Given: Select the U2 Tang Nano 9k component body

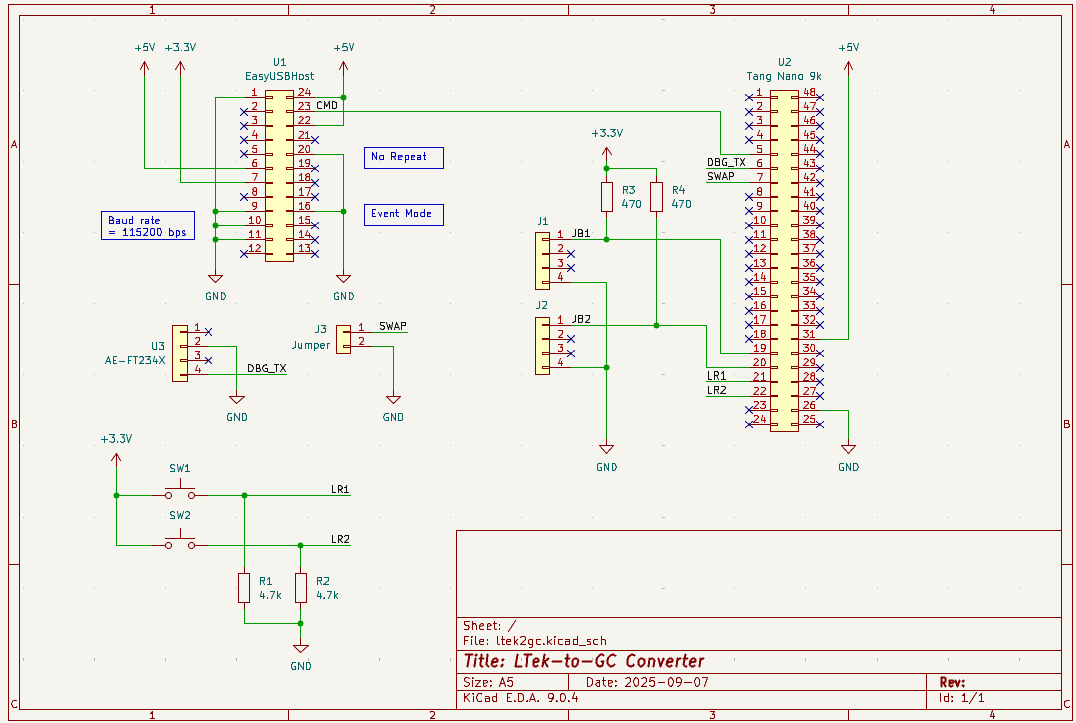Looking at the screenshot, I should click(x=784, y=260).
